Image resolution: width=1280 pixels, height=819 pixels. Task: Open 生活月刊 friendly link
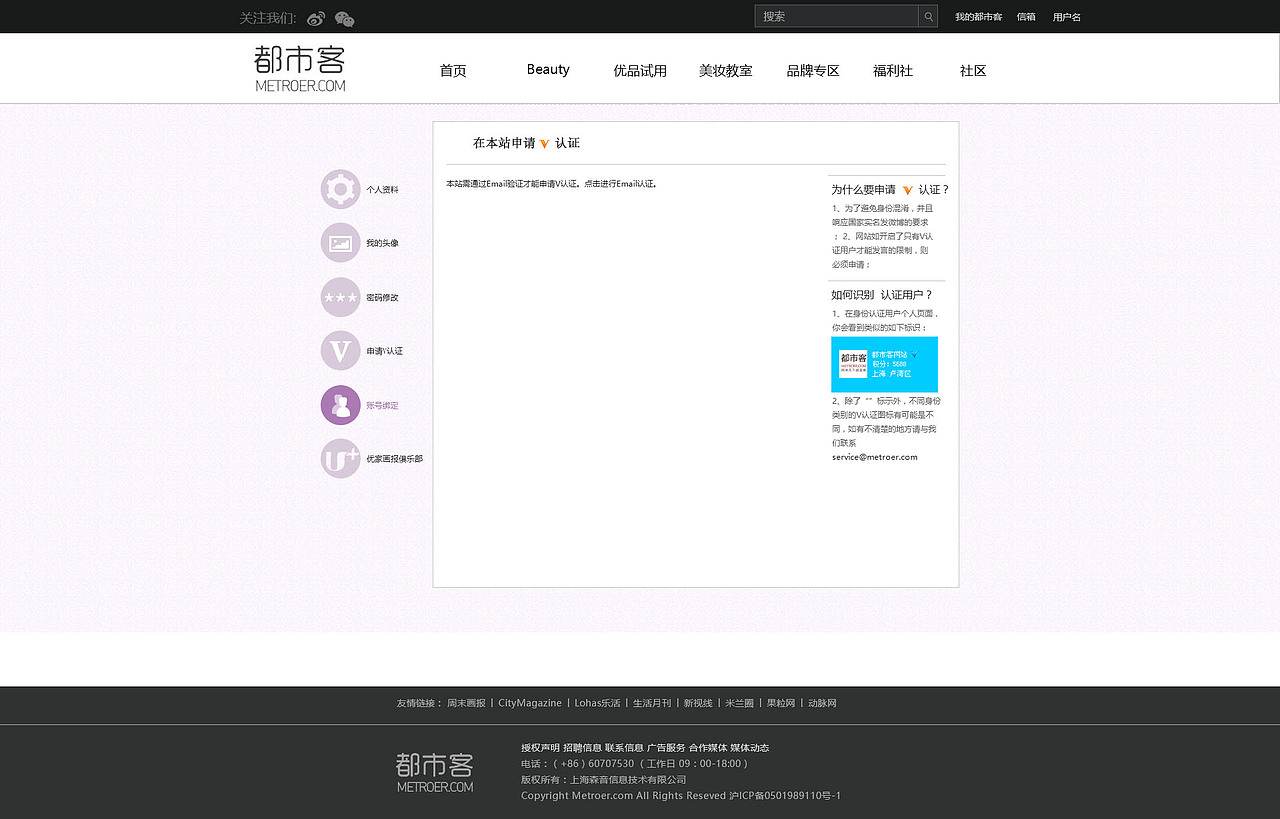click(652, 703)
